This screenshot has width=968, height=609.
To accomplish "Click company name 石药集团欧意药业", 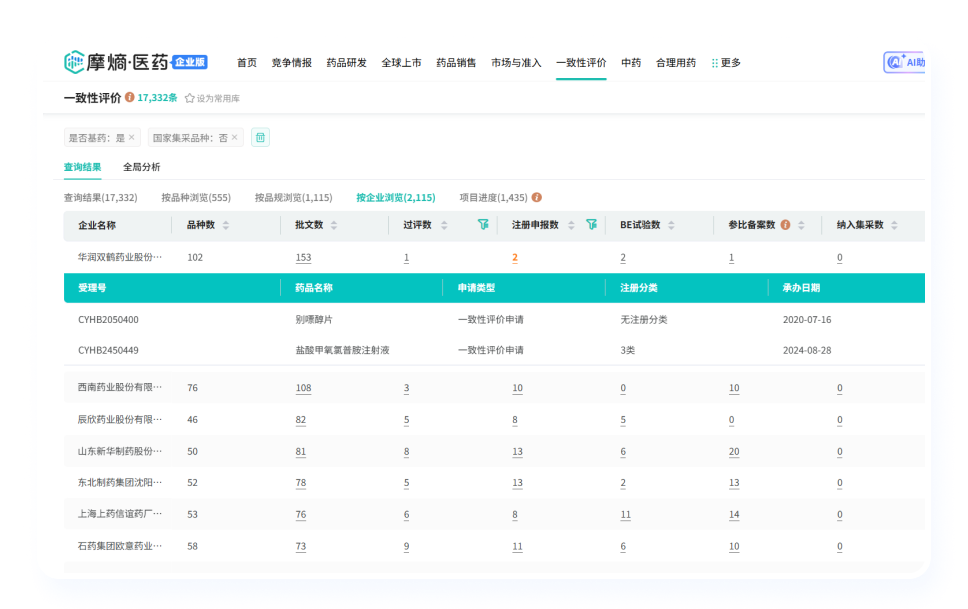I will click(x=120, y=546).
